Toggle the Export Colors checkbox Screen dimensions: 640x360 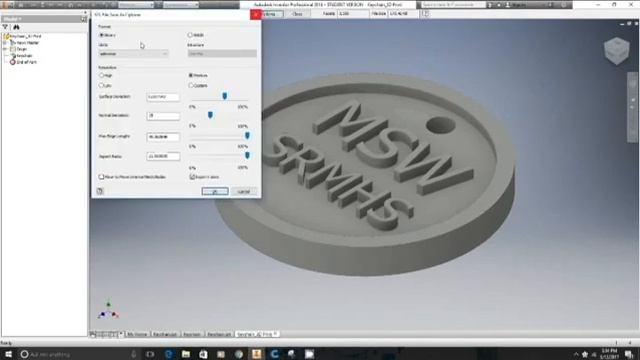tap(192, 177)
